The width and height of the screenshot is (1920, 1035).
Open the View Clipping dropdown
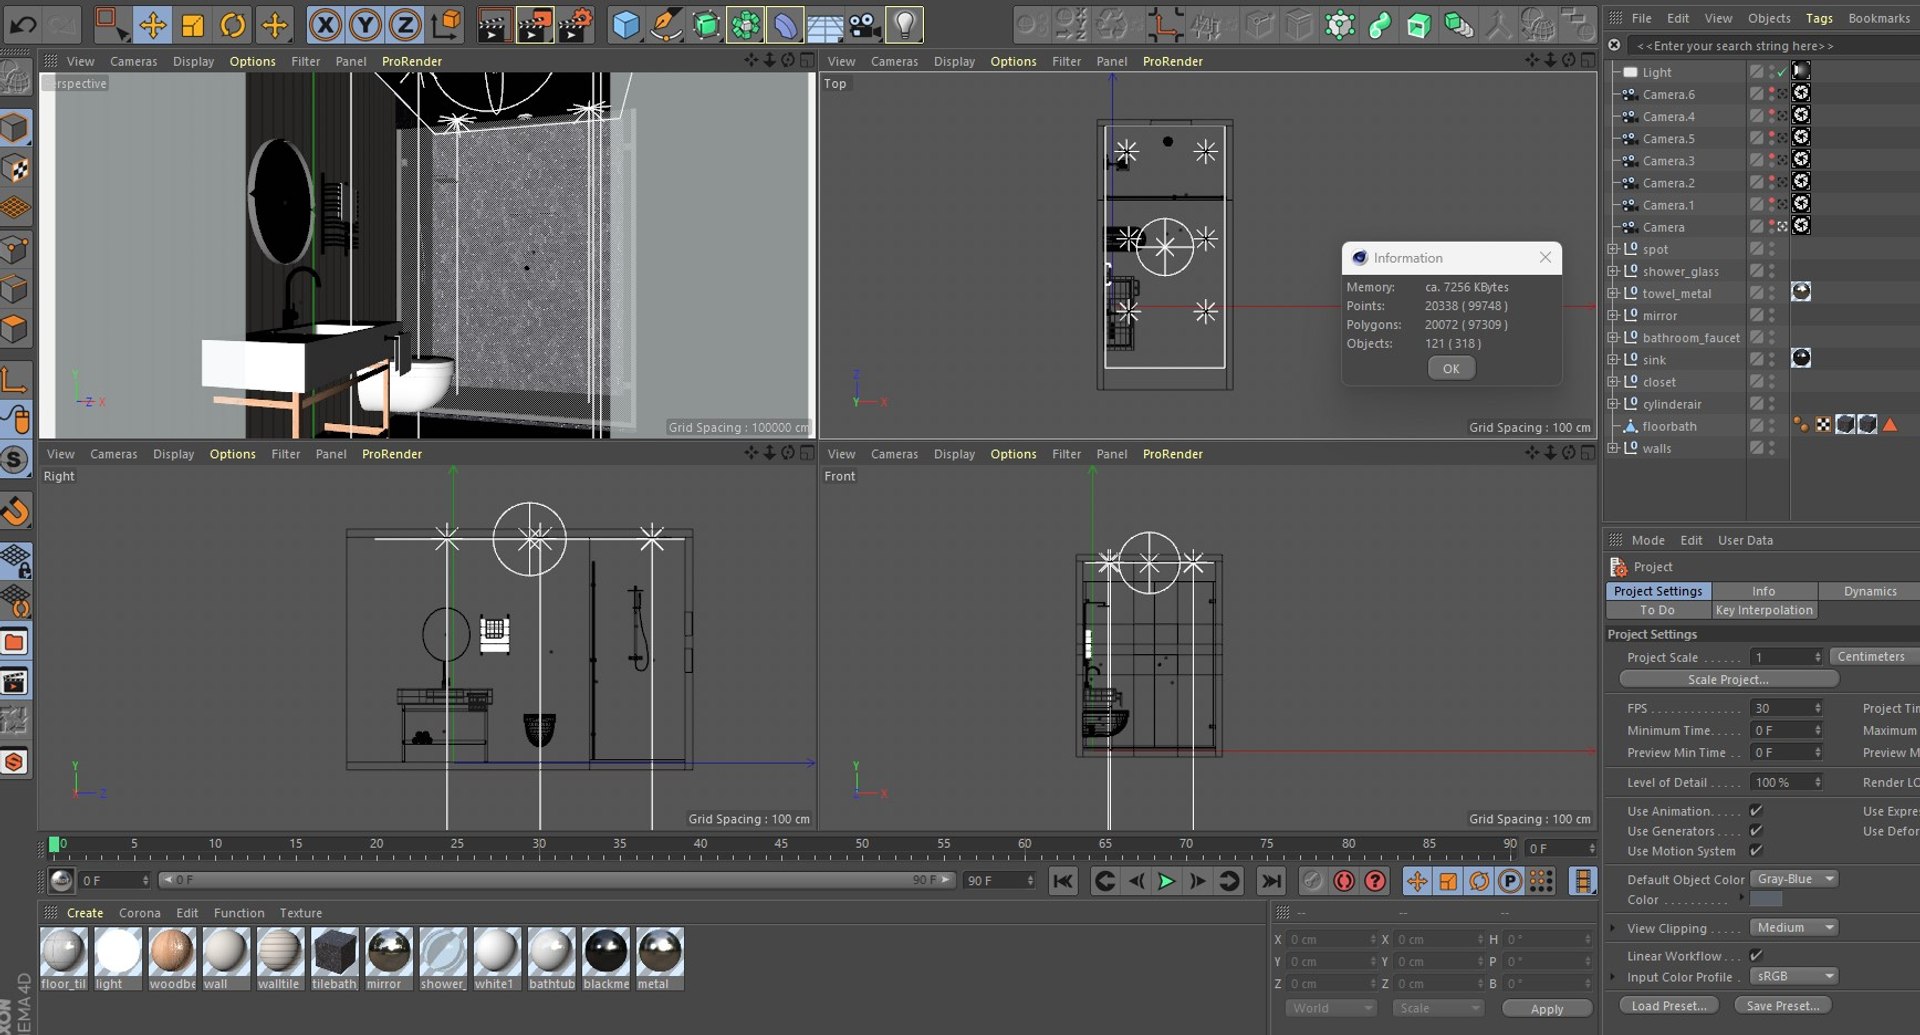1794,928
